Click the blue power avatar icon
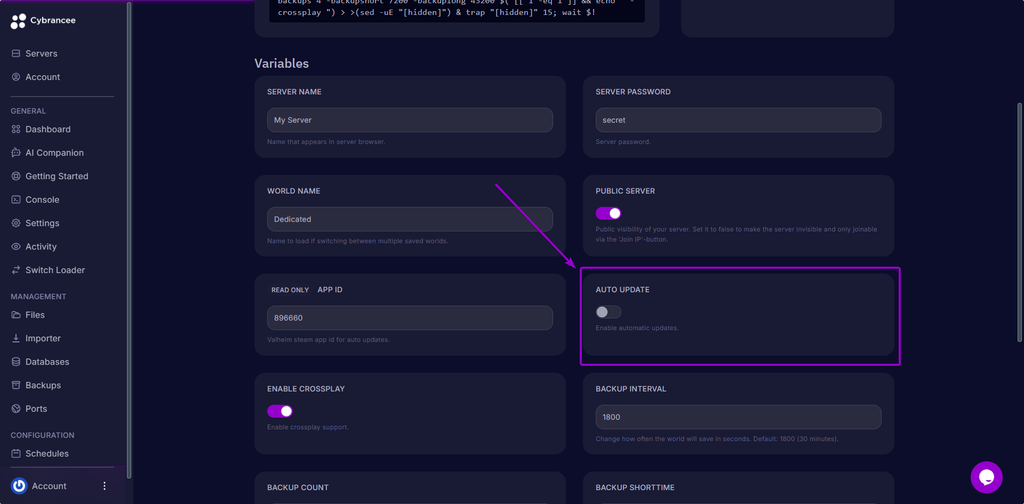This screenshot has width=1024, height=504. click(19, 486)
